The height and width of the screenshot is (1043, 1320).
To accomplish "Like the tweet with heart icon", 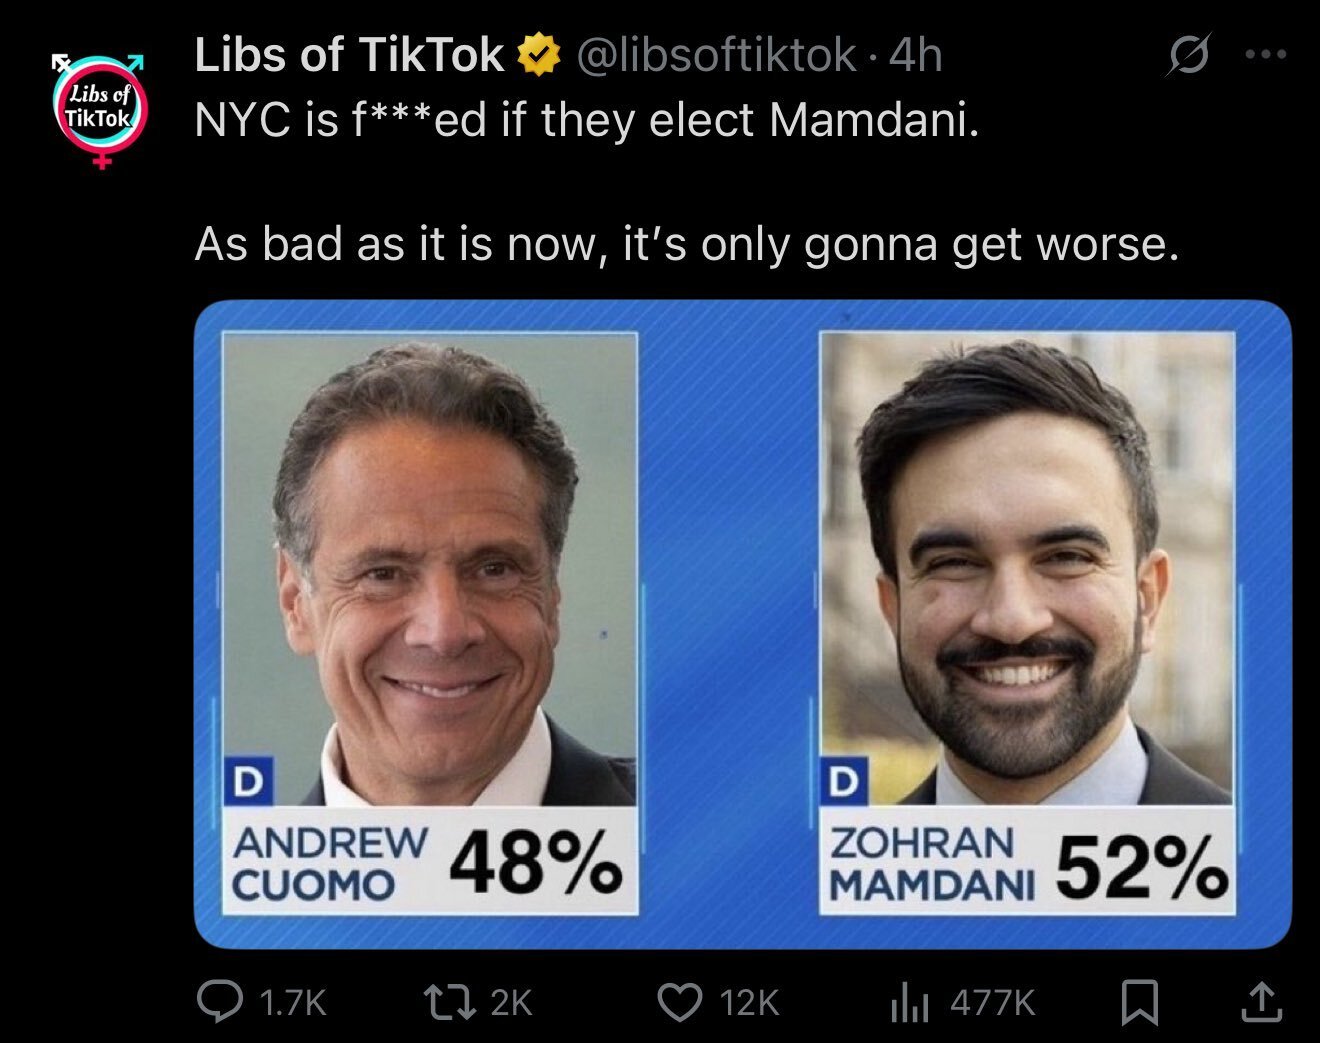I will pos(680,1001).
